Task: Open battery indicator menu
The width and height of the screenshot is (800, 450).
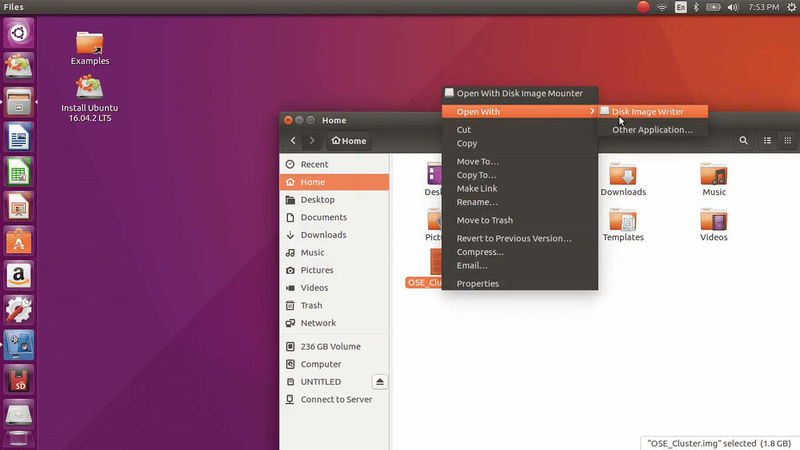Action: pos(713,7)
